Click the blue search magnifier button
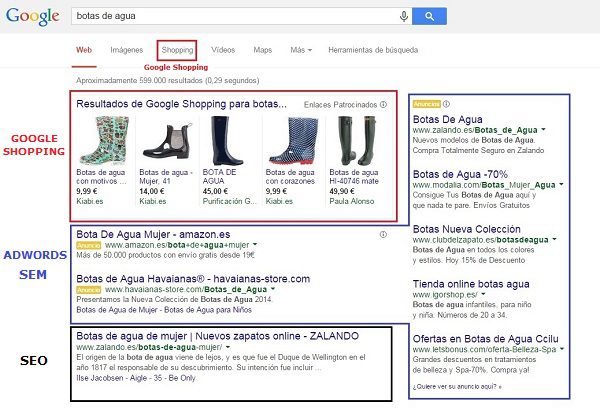Viewport: 600px width, 410px height. pos(429,16)
